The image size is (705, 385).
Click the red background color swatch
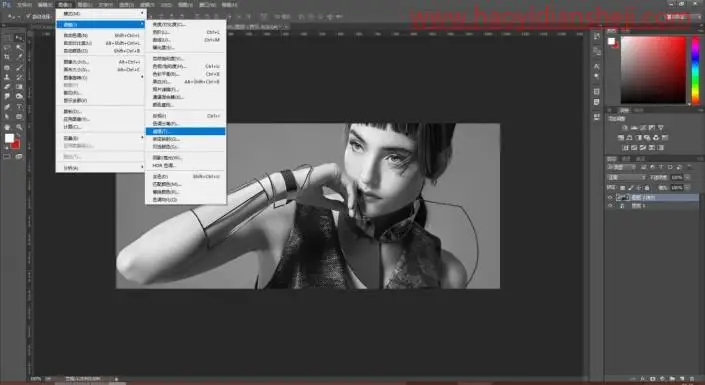point(16,145)
